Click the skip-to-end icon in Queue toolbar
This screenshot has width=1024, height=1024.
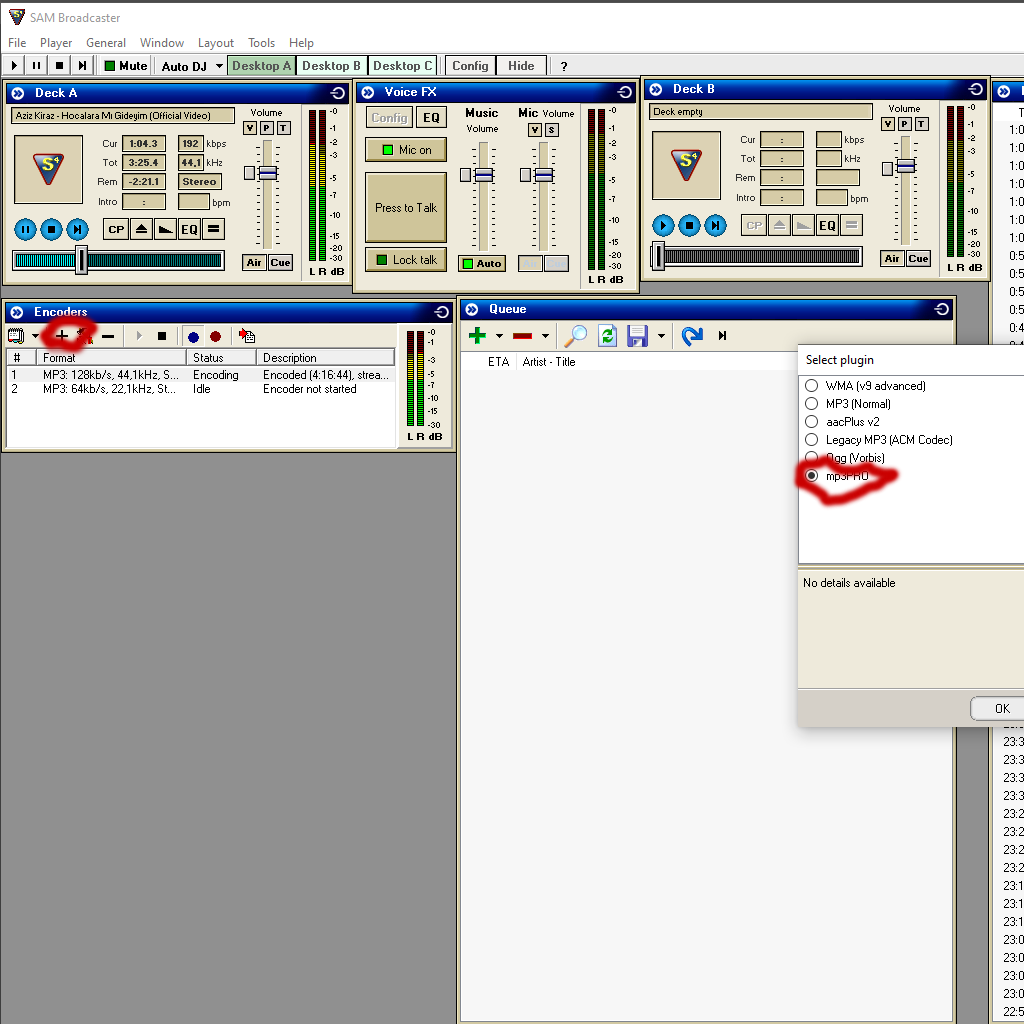(722, 336)
